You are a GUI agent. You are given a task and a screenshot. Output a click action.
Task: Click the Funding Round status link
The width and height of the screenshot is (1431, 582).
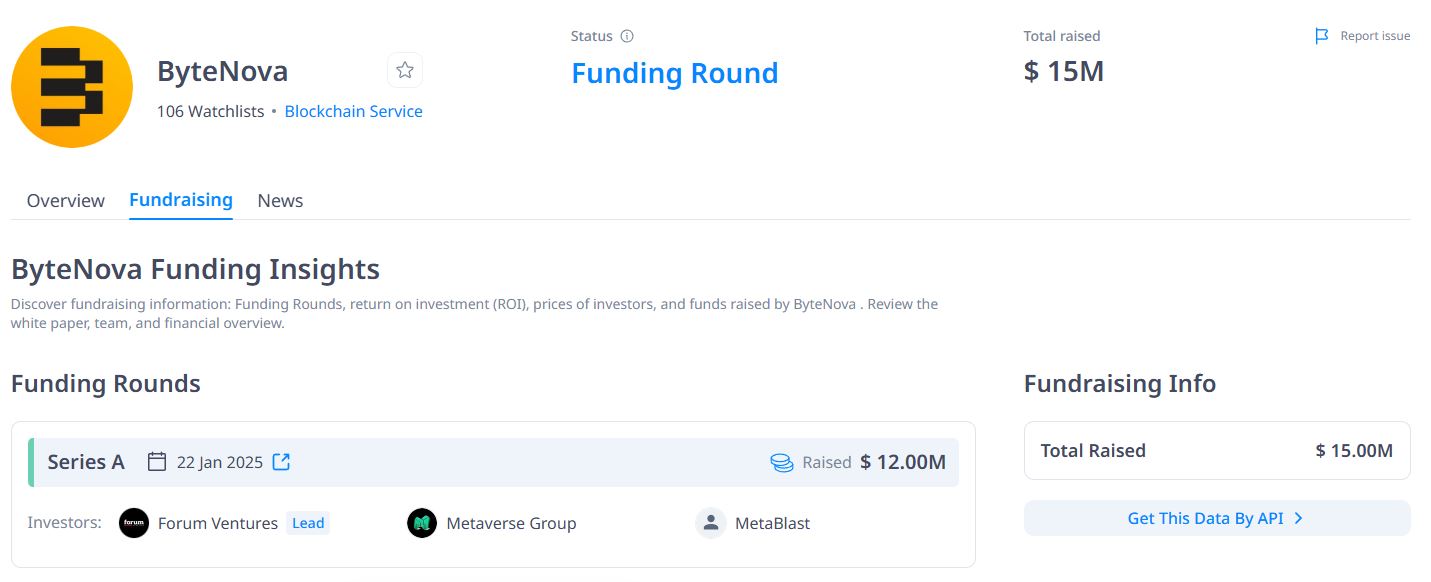click(674, 74)
